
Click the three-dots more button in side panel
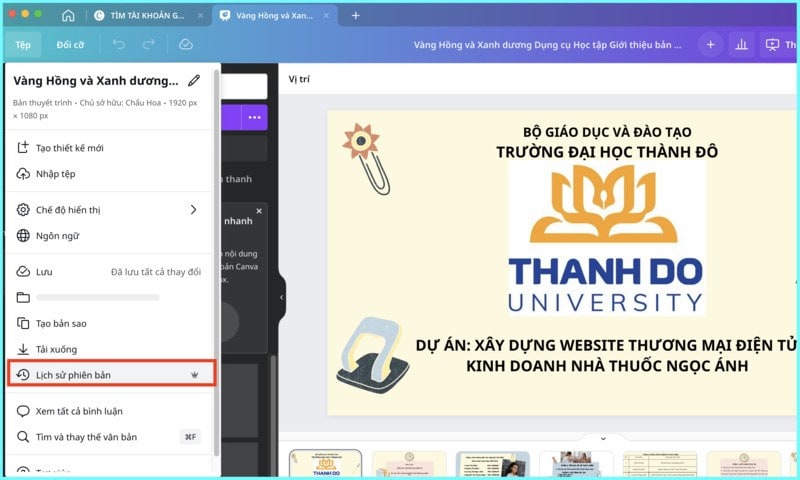point(255,117)
